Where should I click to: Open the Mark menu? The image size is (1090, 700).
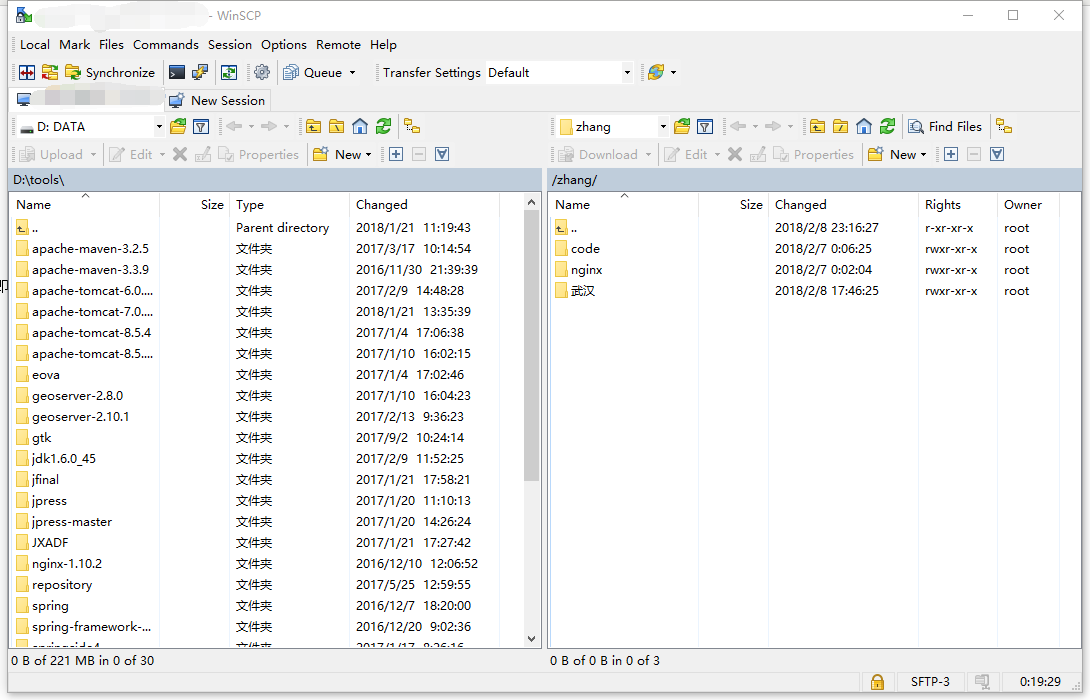pyautogui.click(x=74, y=44)
